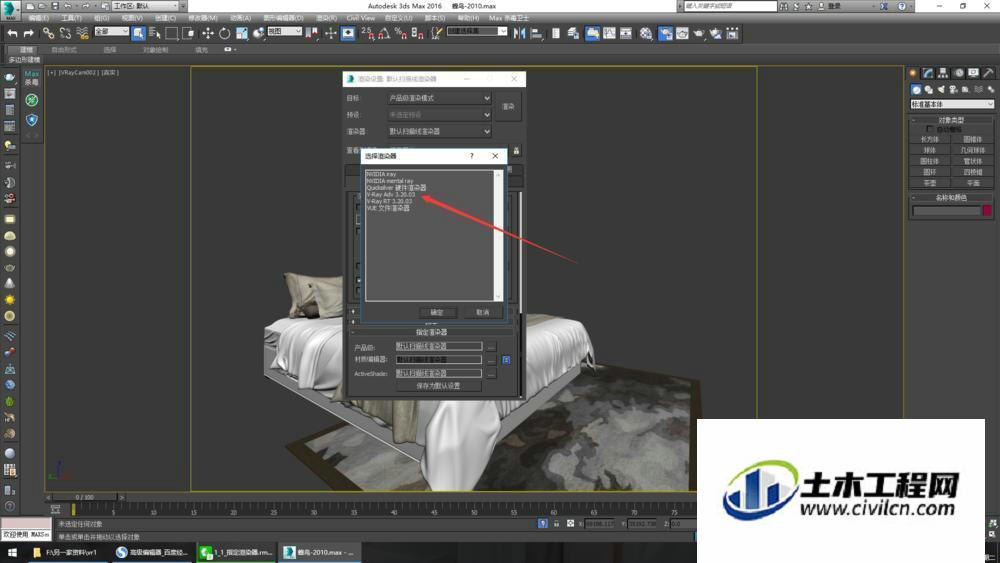This screenshot has height=563, width=1000.
Task: Click the Bind to Space Warp tool
Action: point(82,33)
